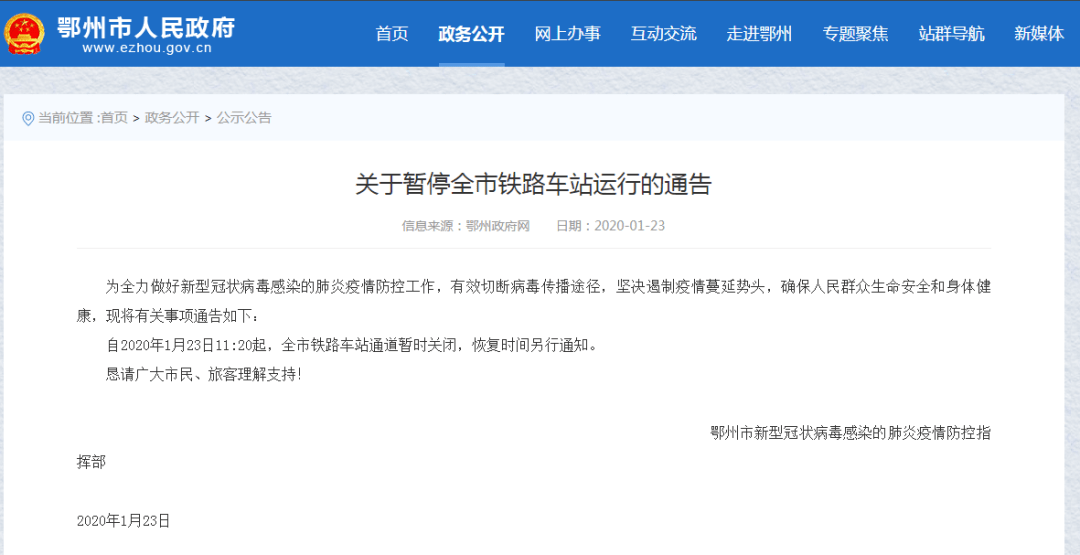Click the location pin icon in breadcrumb
Image resolution: width=1080 pixels, height=555 pixels.
(28, 118)
